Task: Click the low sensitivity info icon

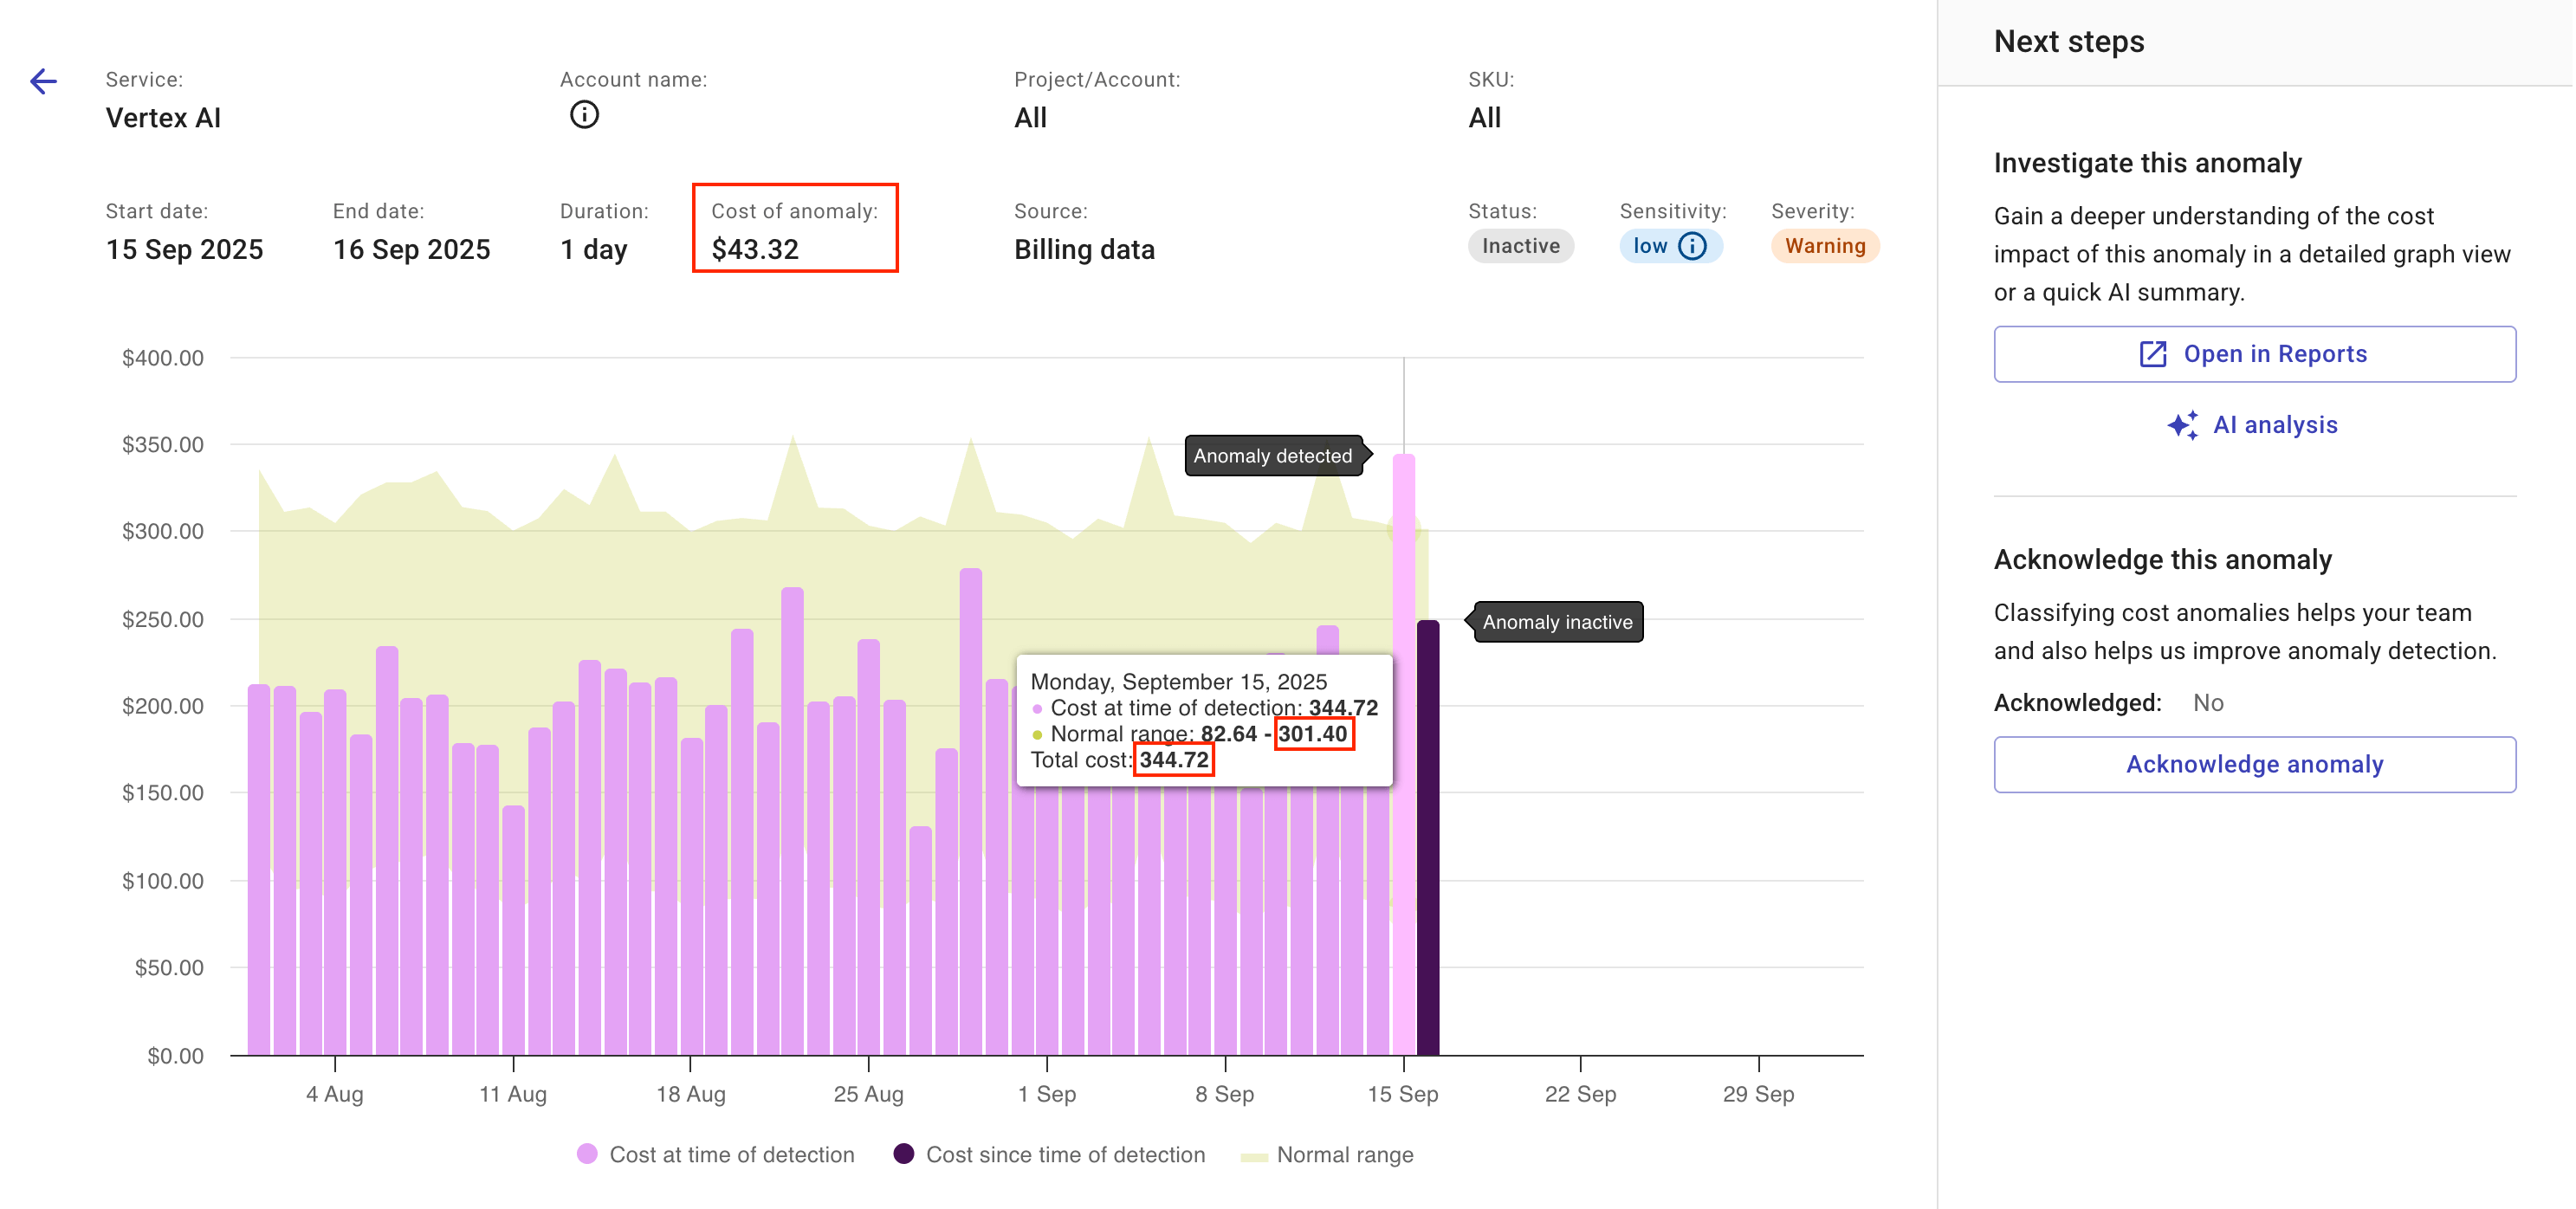Action: click(1692, 246)
